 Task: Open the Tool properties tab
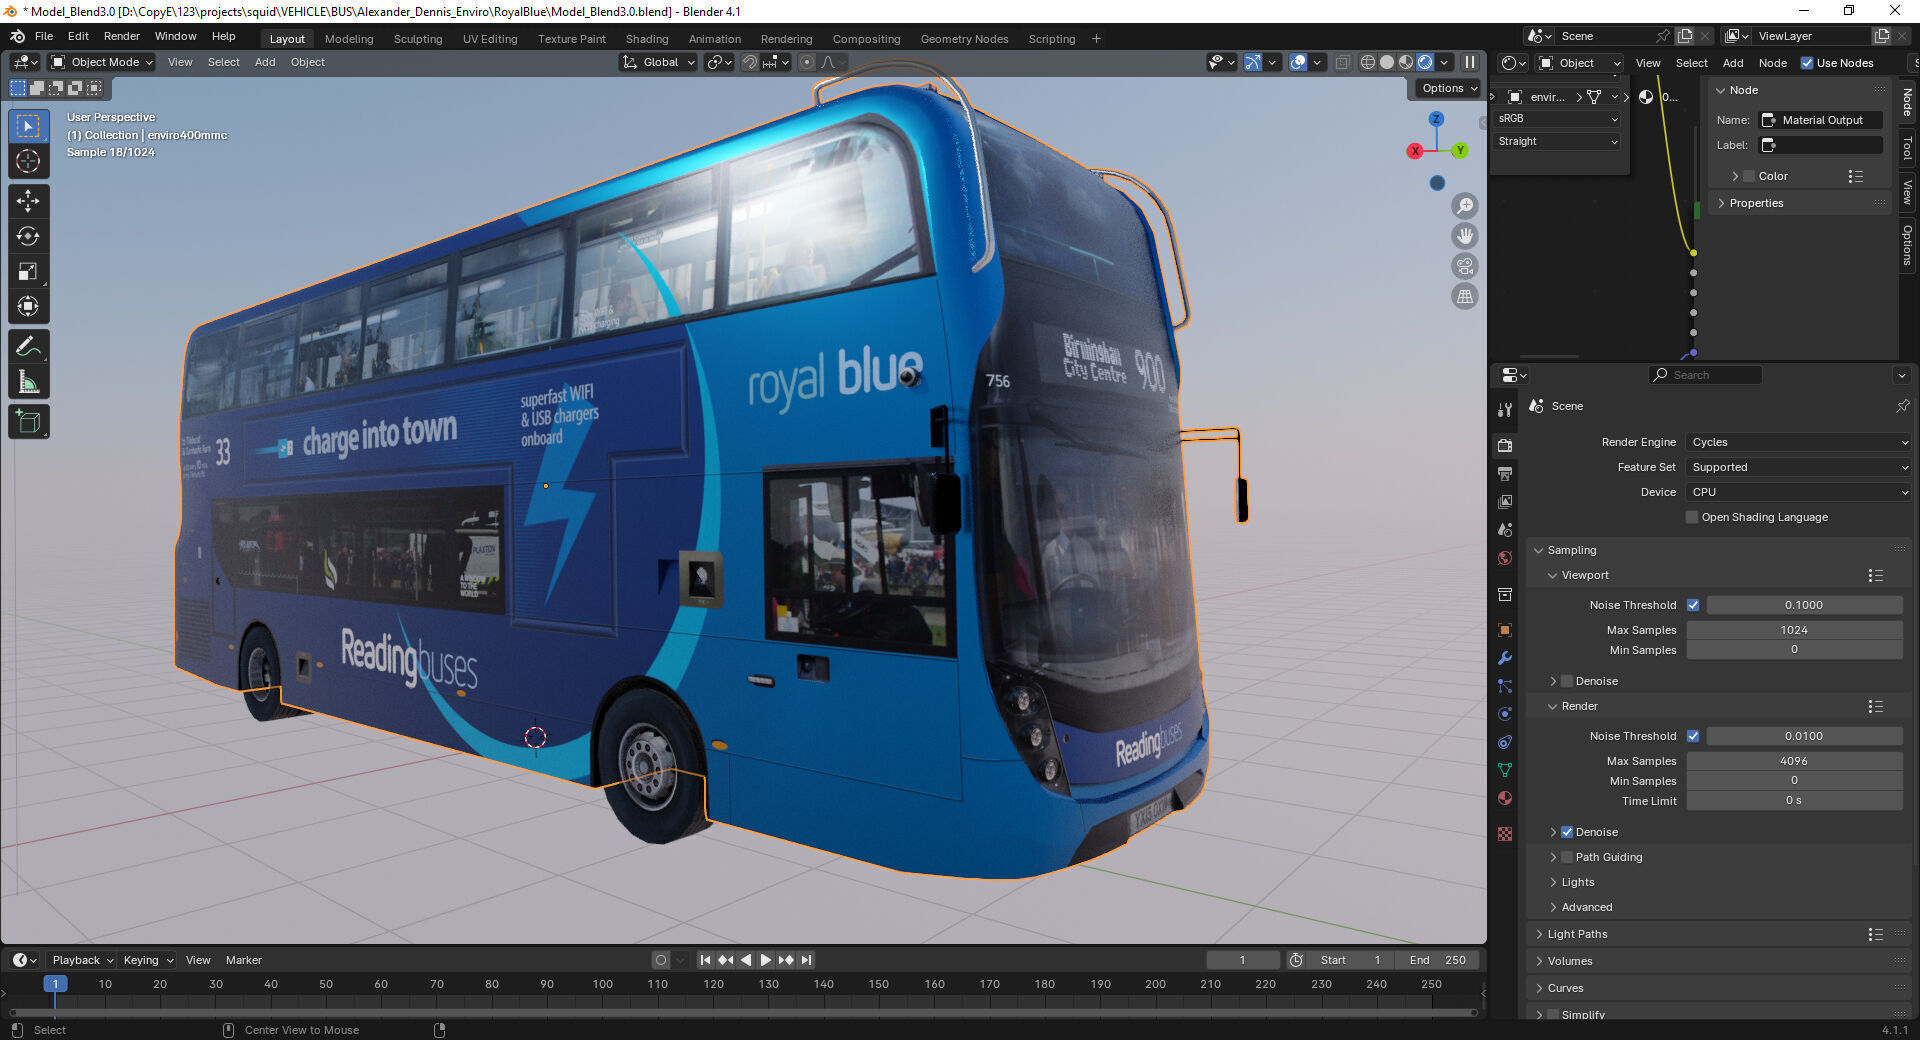coord(1505,410)
